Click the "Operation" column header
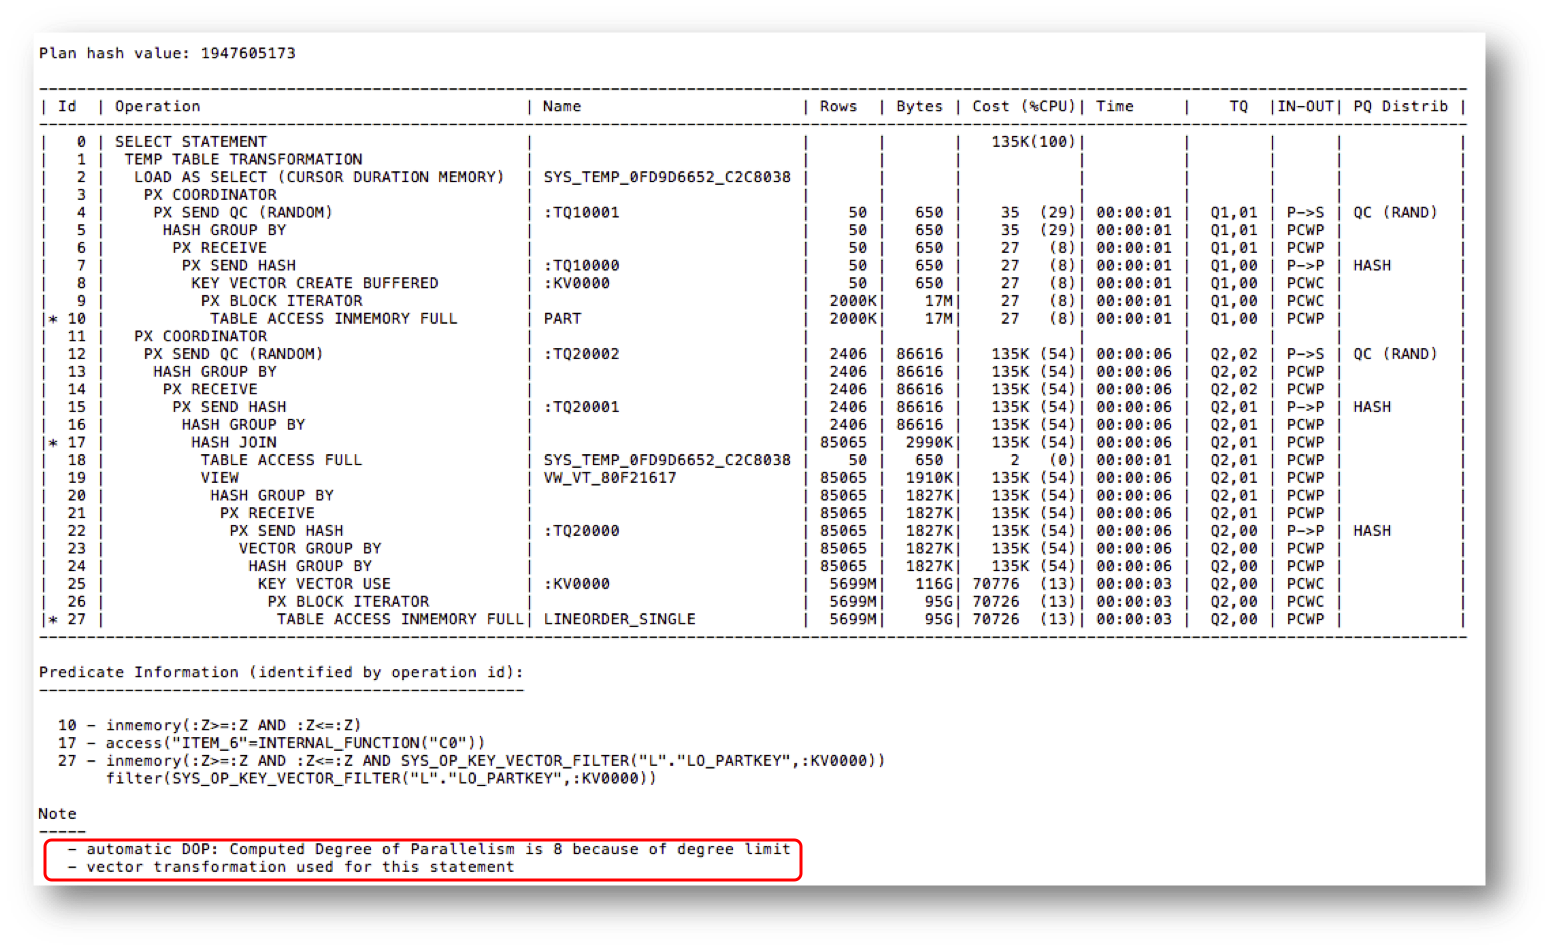This screenshot has height=949, width=1550. click(x=157, y=106)
